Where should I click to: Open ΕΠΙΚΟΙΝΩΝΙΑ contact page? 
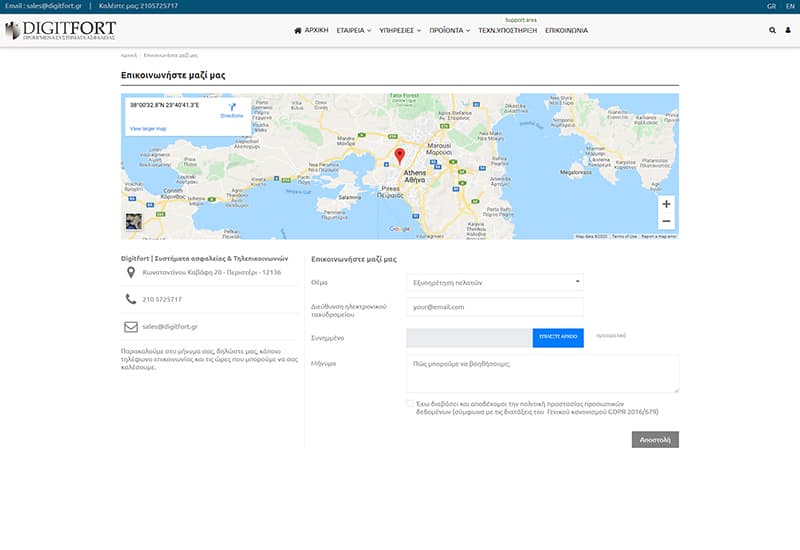566,31
